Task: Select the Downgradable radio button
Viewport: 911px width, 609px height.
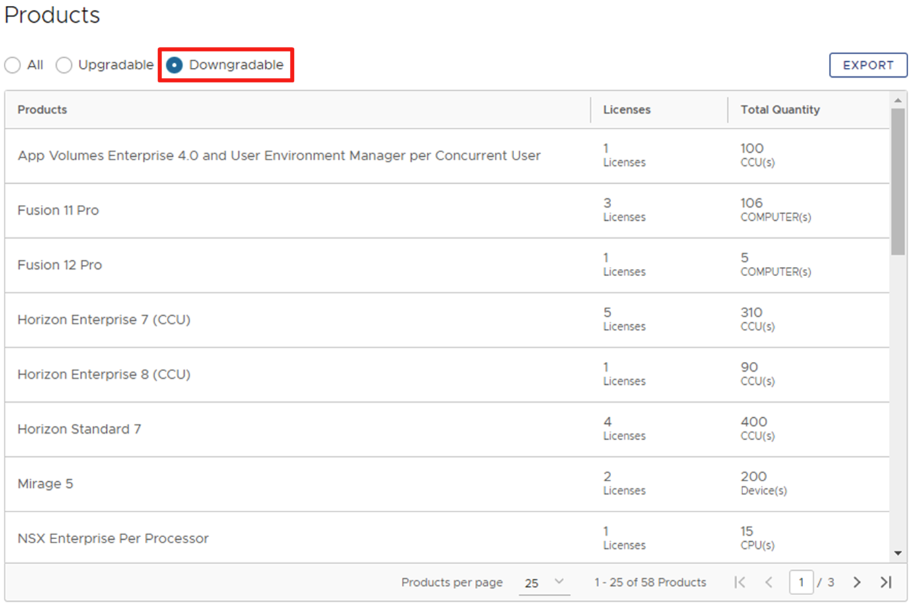Action: point(175,65)
